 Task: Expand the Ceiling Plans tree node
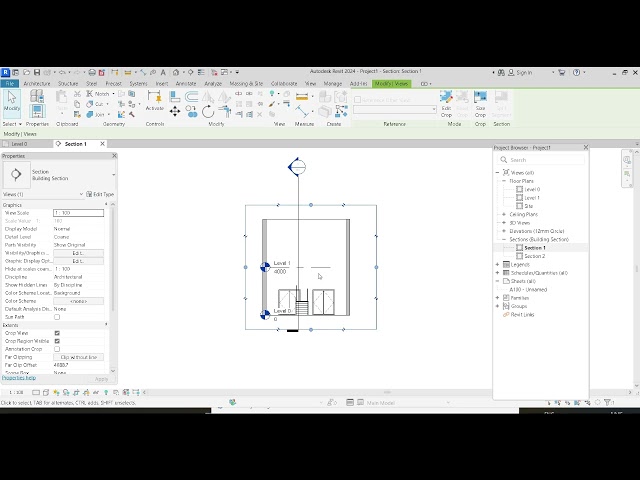[x=504, y=214]
